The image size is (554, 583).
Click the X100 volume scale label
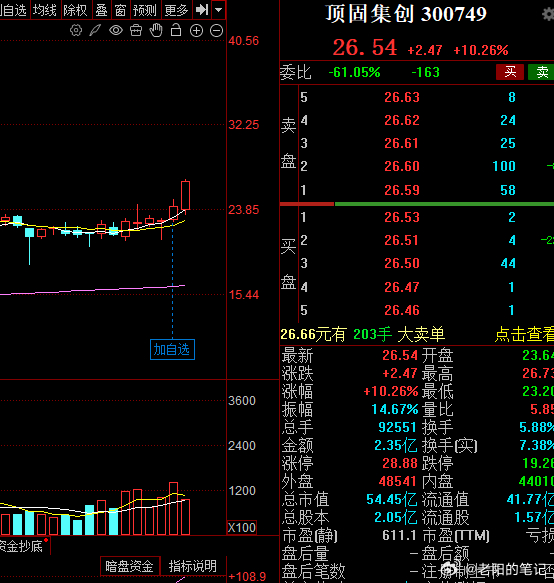pos(242,528)
